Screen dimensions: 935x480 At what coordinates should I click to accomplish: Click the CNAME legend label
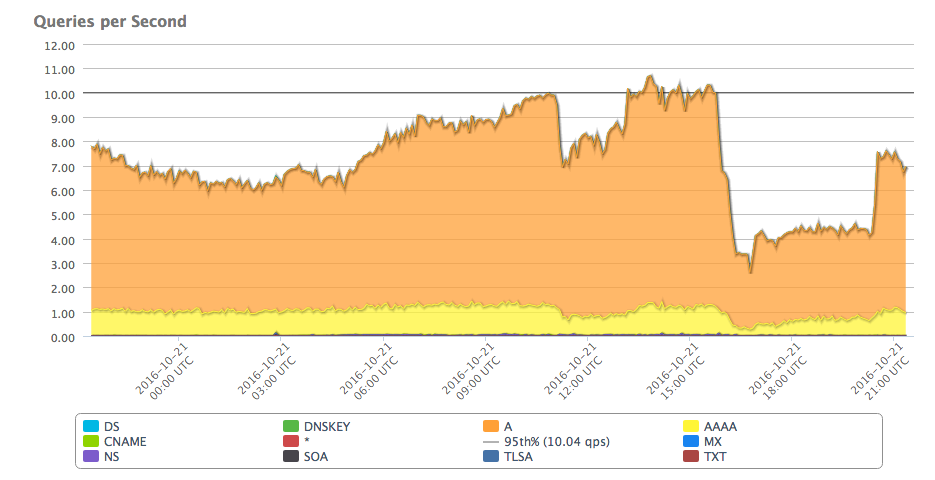coord(125,442)
